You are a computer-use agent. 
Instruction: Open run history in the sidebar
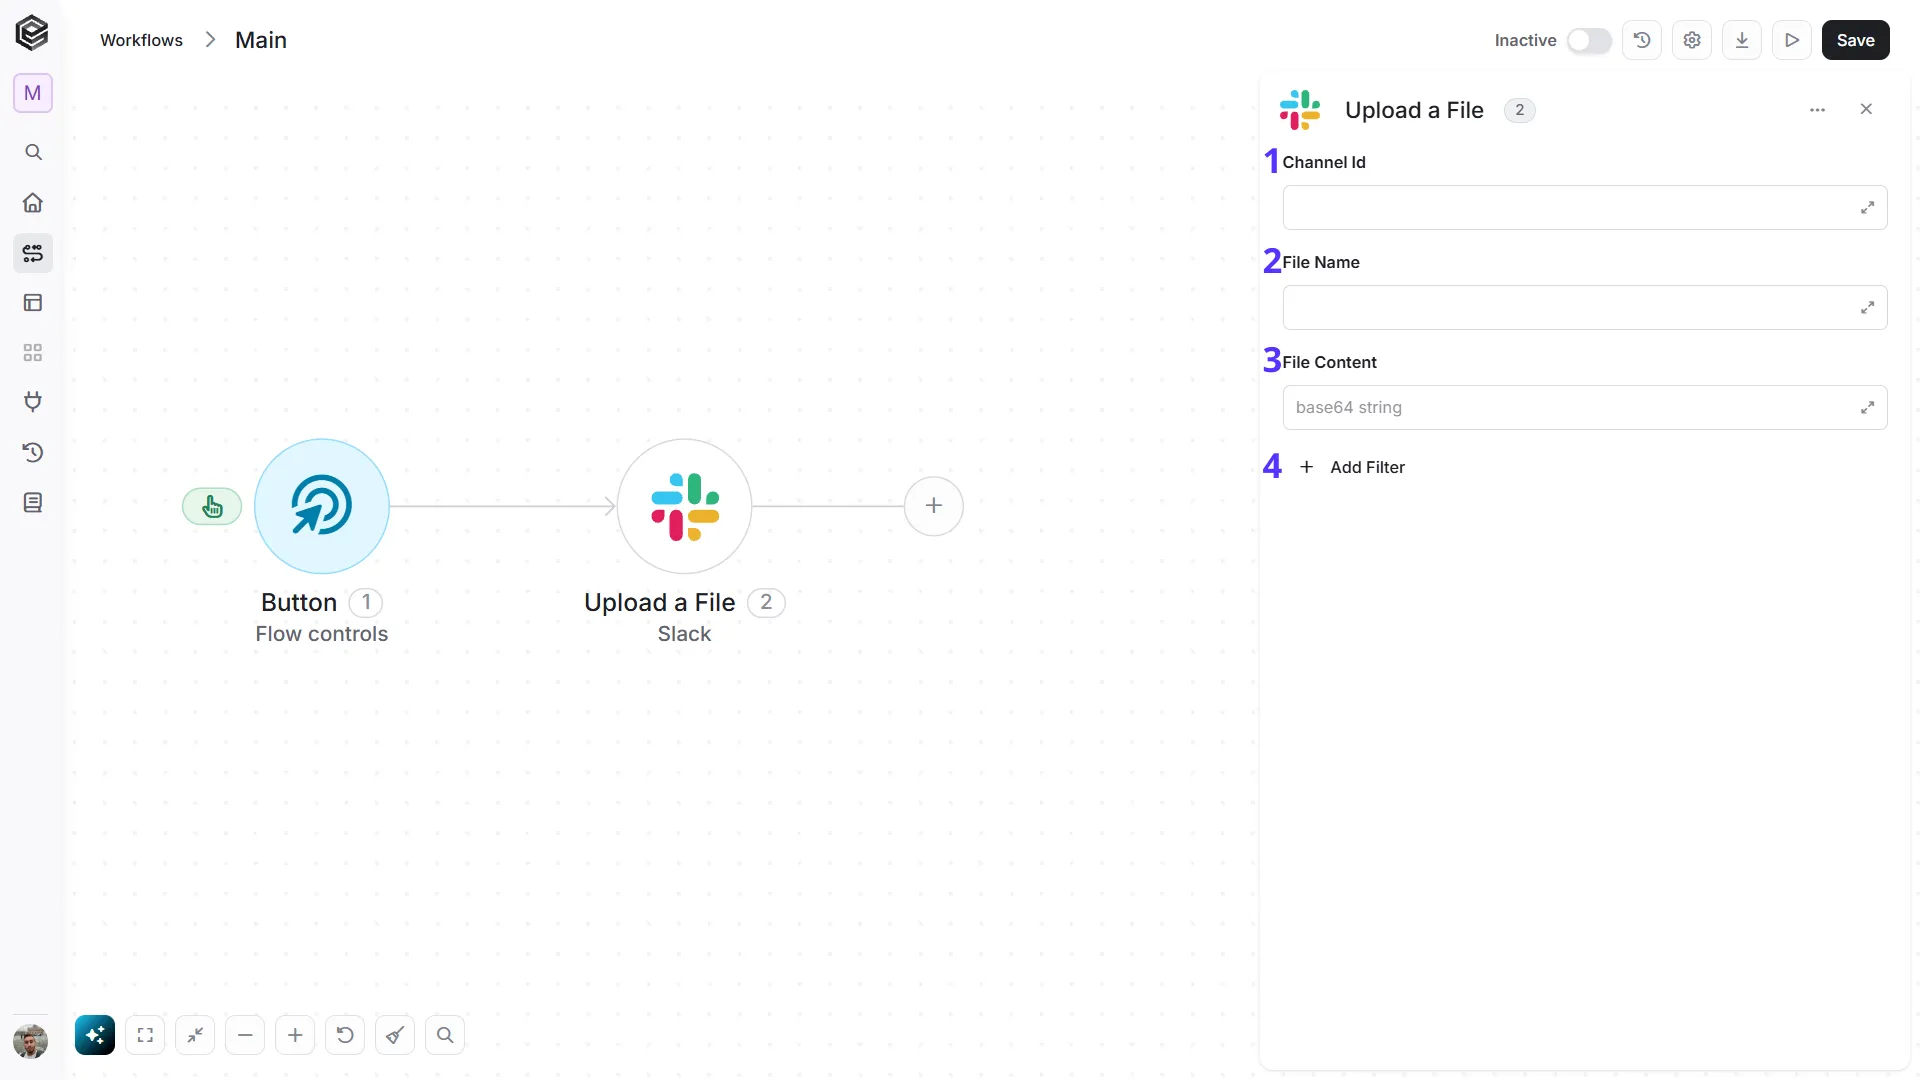coord(33,452)
